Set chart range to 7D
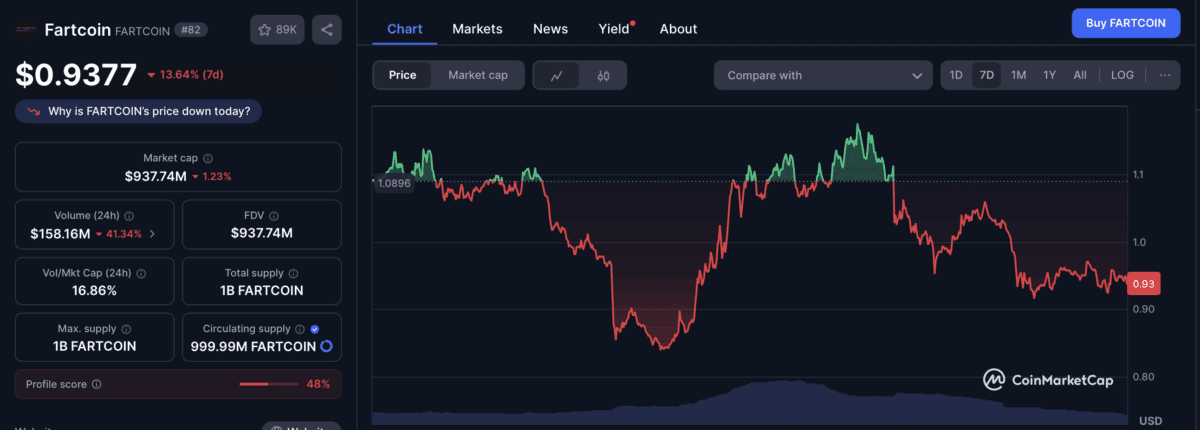This screenshot has width=1200, height=430. coord(987,75)
